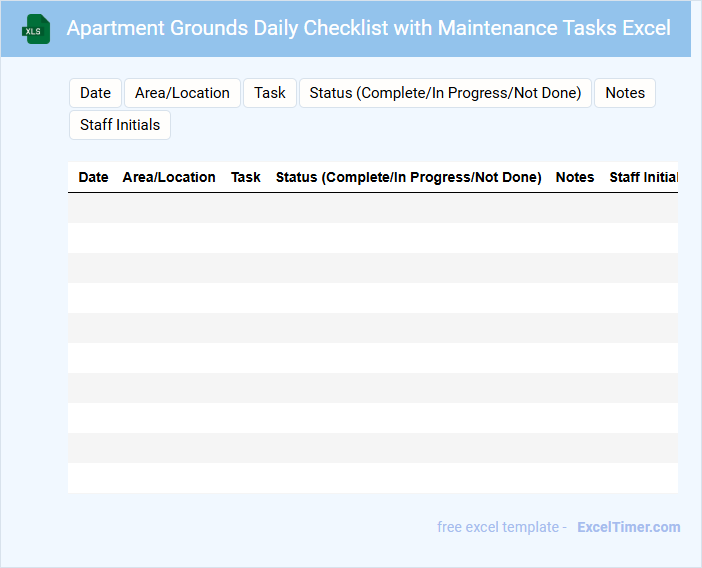Screen dimensions: 702x568
Task: Select the second empty table row
Action: [372, 238]
